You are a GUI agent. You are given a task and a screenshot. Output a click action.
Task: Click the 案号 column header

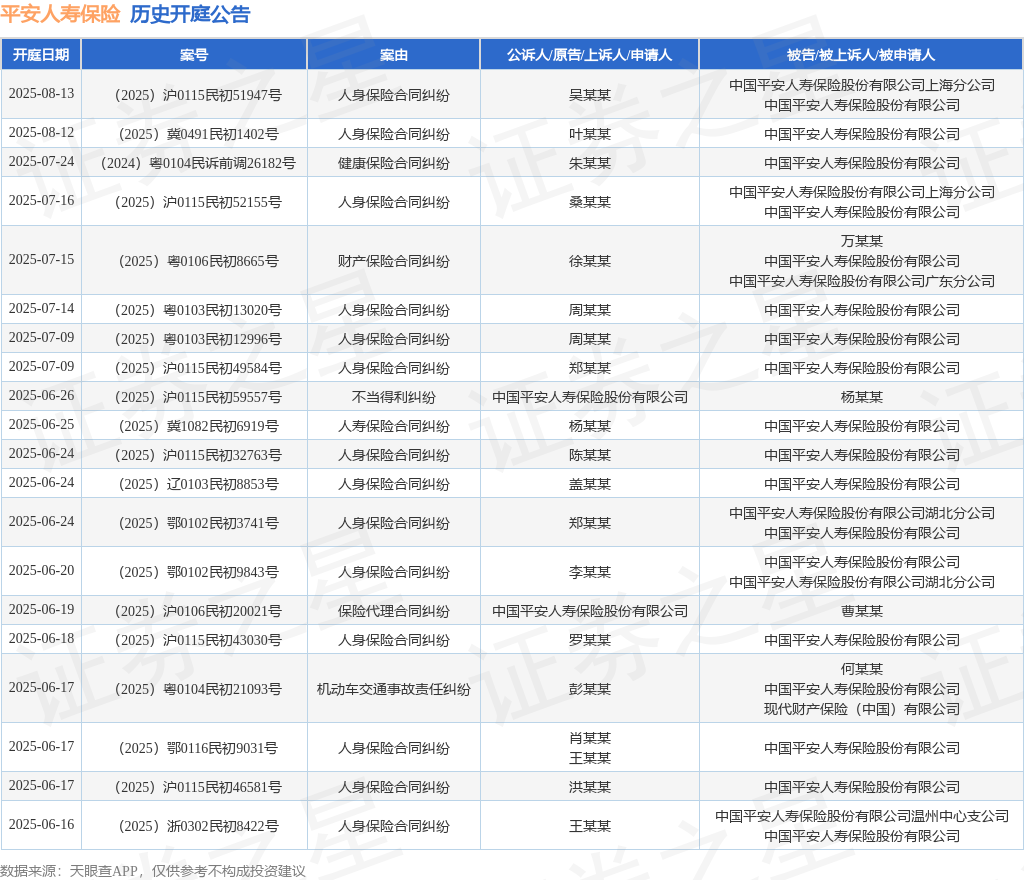pos(194,55)
